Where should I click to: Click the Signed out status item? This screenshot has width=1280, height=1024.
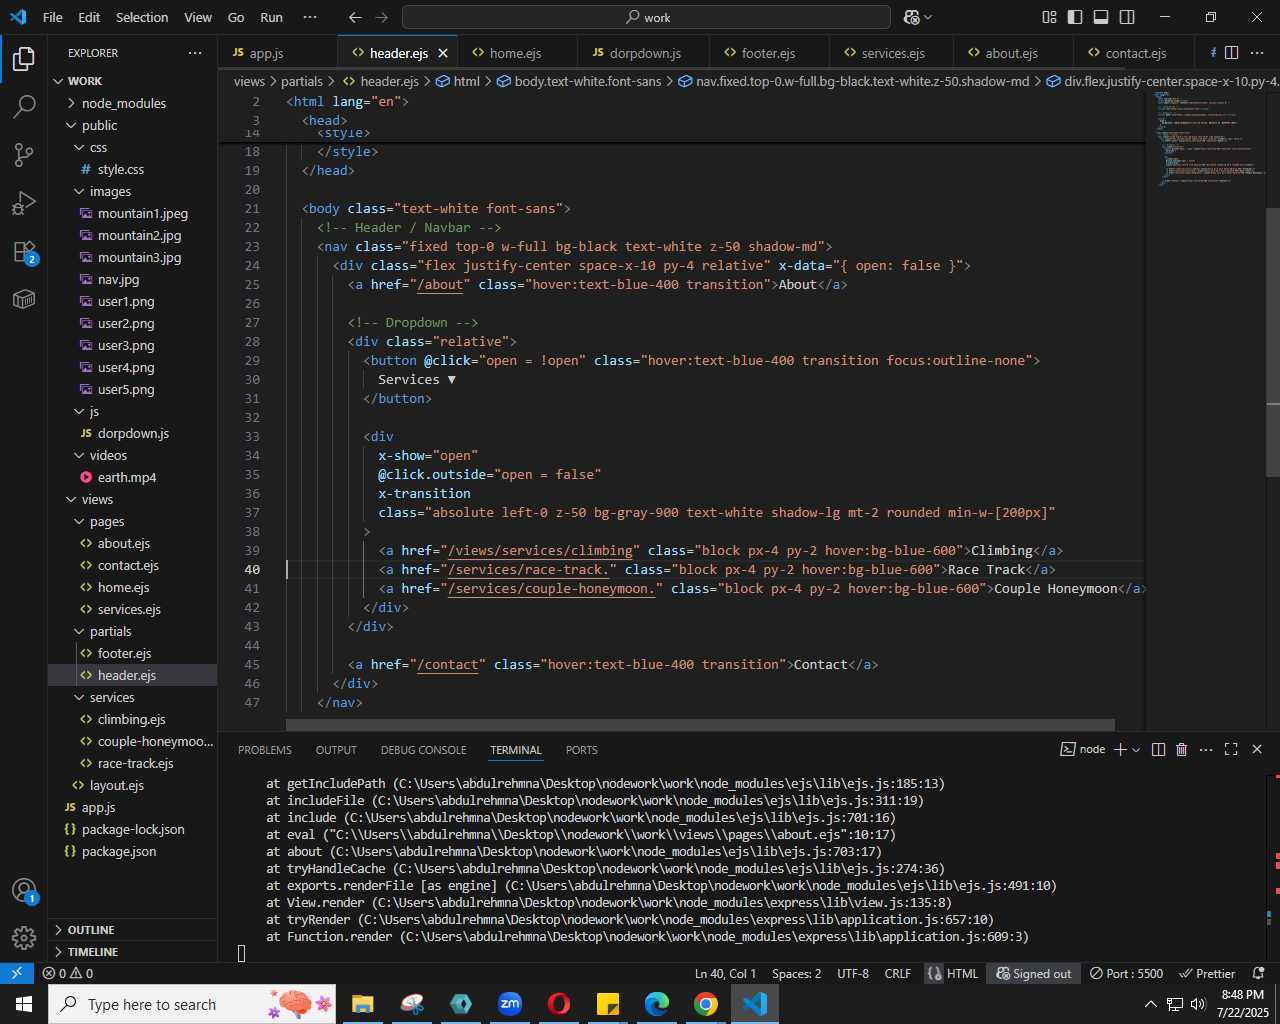point(1034,973)
